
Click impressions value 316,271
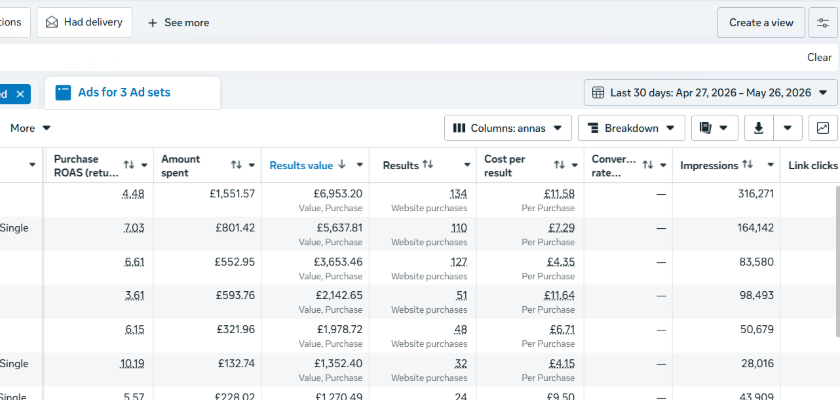pos(756,194)
